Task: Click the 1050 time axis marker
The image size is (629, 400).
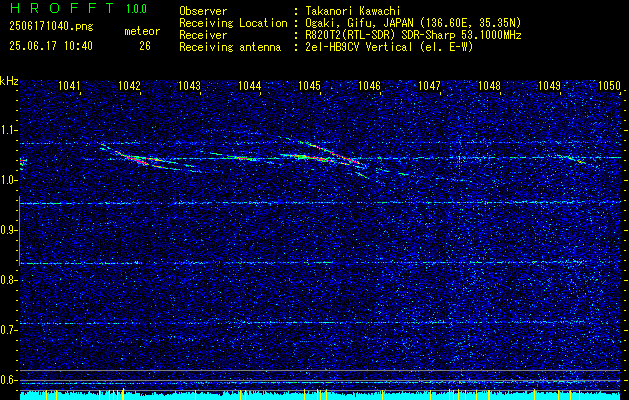Action: click(609, 85)
